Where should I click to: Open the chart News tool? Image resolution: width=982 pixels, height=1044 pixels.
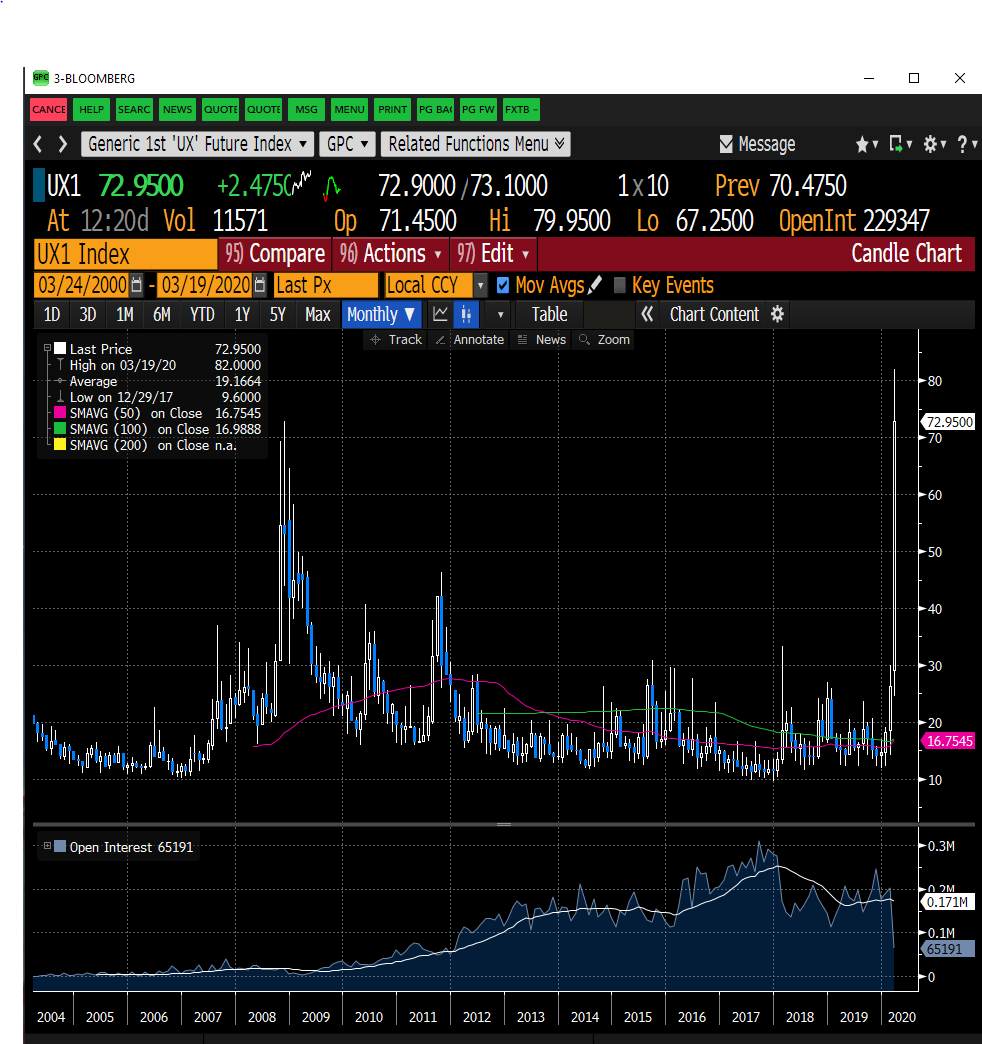tap(542, 340)
